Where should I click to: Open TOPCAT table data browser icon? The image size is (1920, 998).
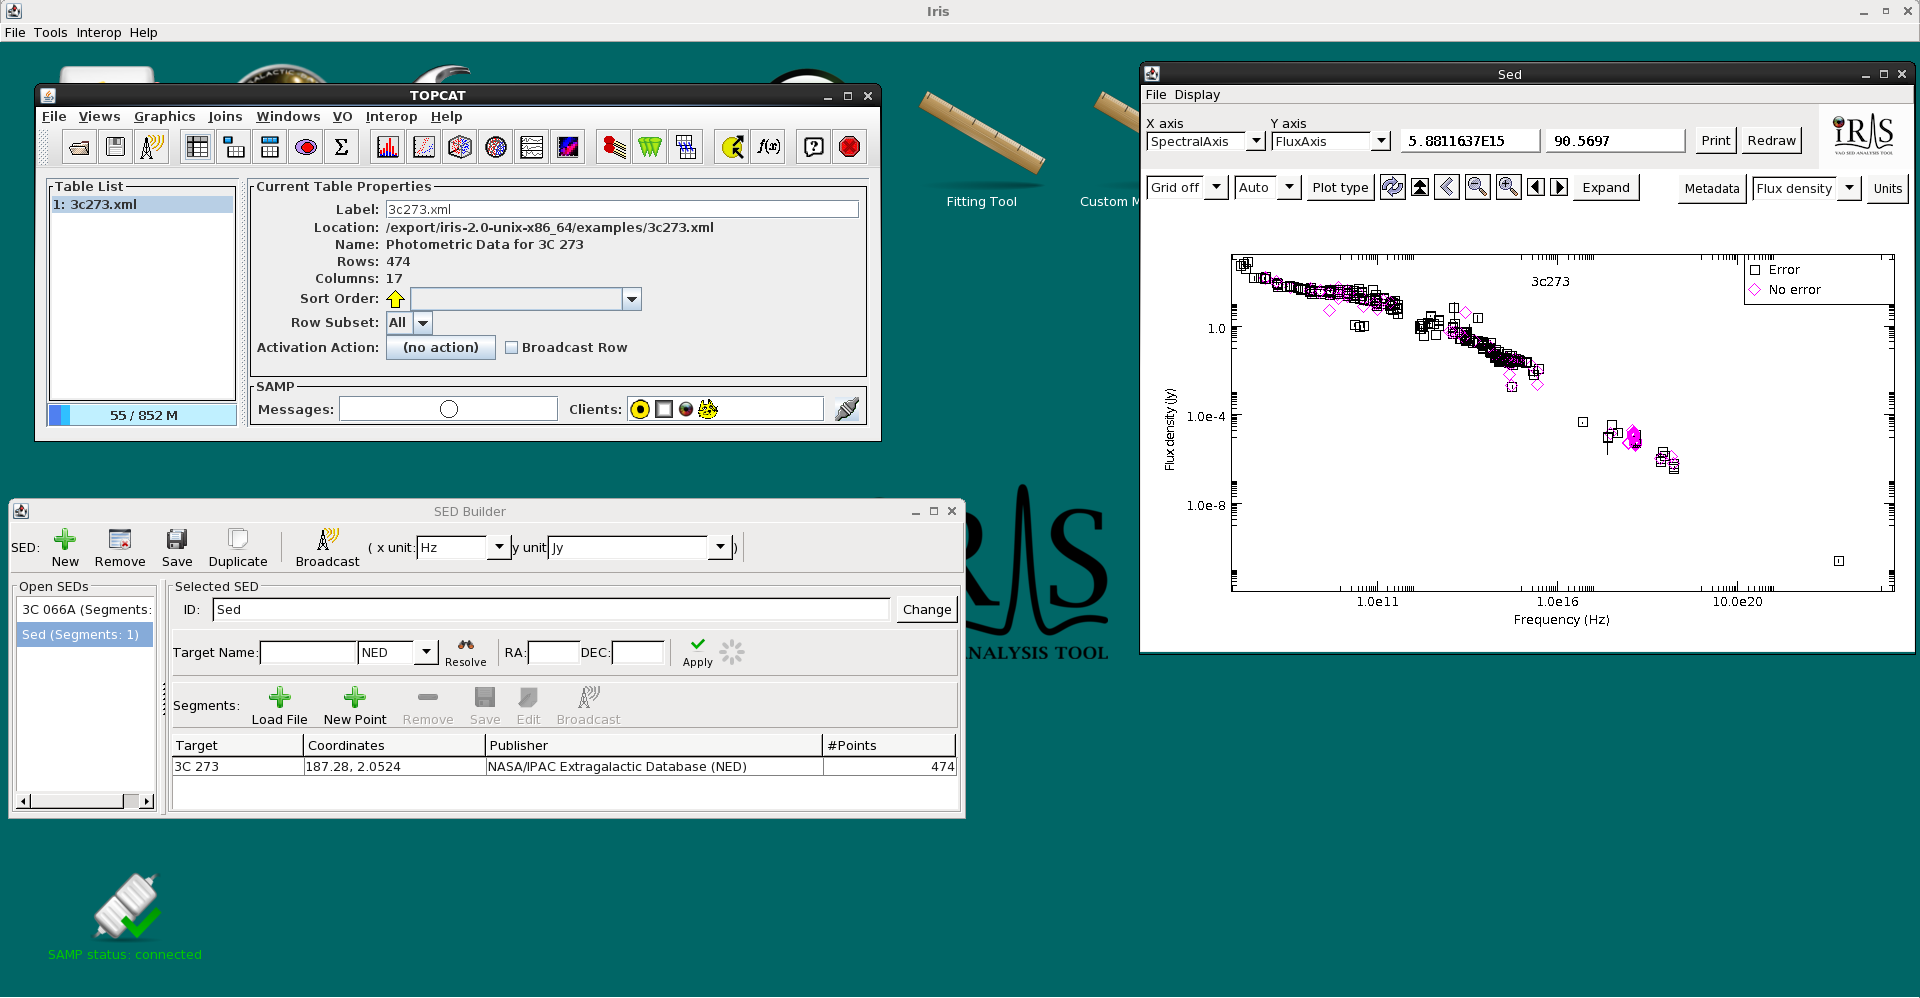click(197, 147)
